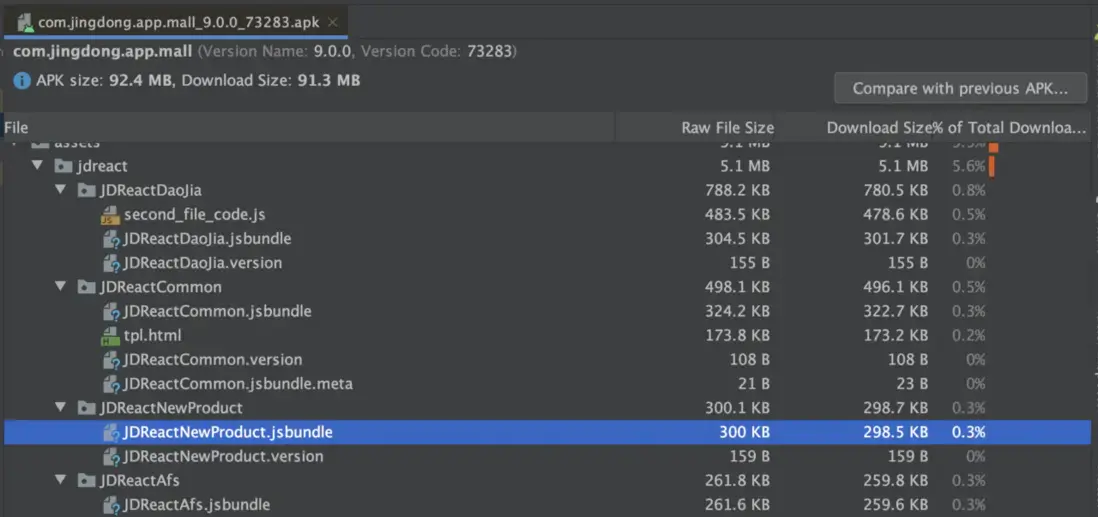The width and height of the screenshot is (1098, 517).
Task: Click the APK file icon in the tab
Action: click(25, 22)
